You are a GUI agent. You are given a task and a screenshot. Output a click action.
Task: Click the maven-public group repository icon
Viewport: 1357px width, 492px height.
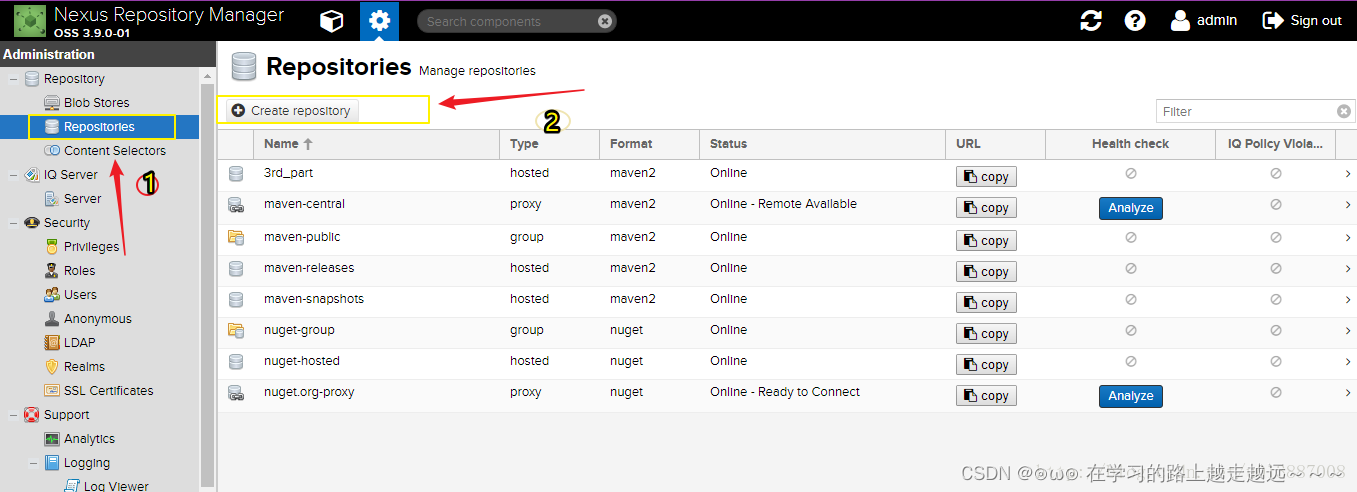236,238
